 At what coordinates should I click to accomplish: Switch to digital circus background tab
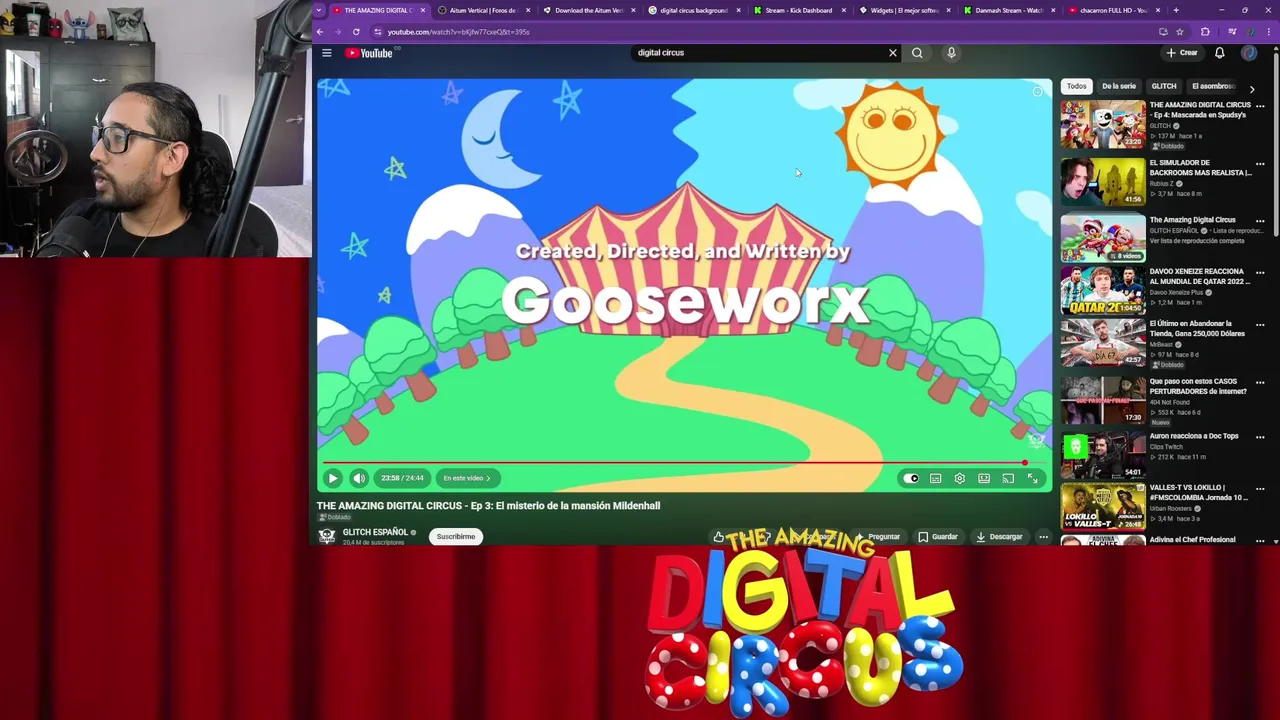[x=693, y=10]
